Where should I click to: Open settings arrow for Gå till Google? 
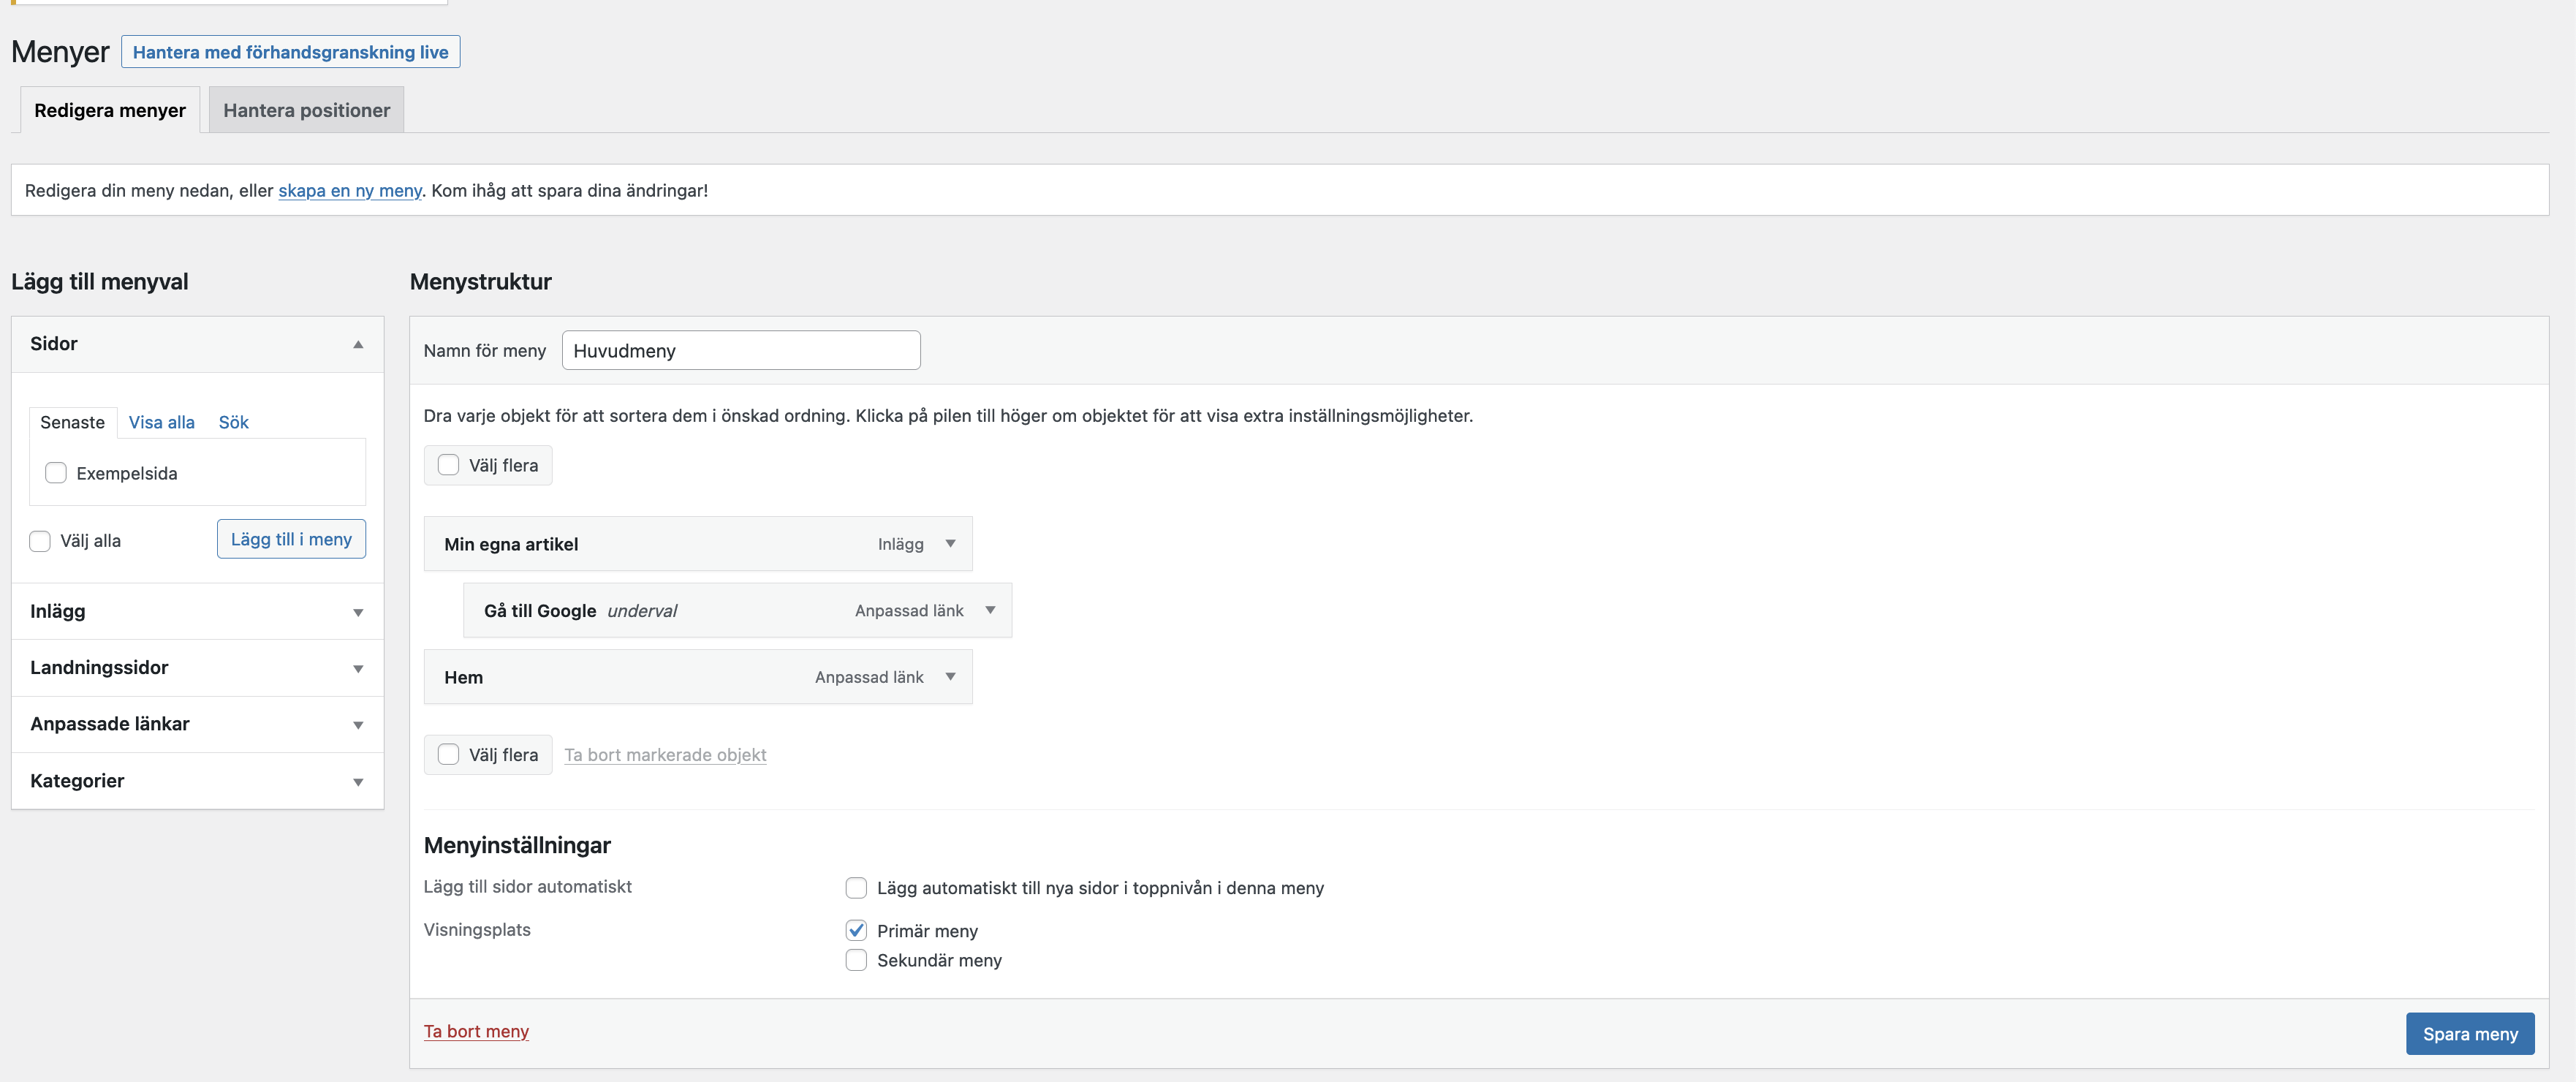(990, 610)
